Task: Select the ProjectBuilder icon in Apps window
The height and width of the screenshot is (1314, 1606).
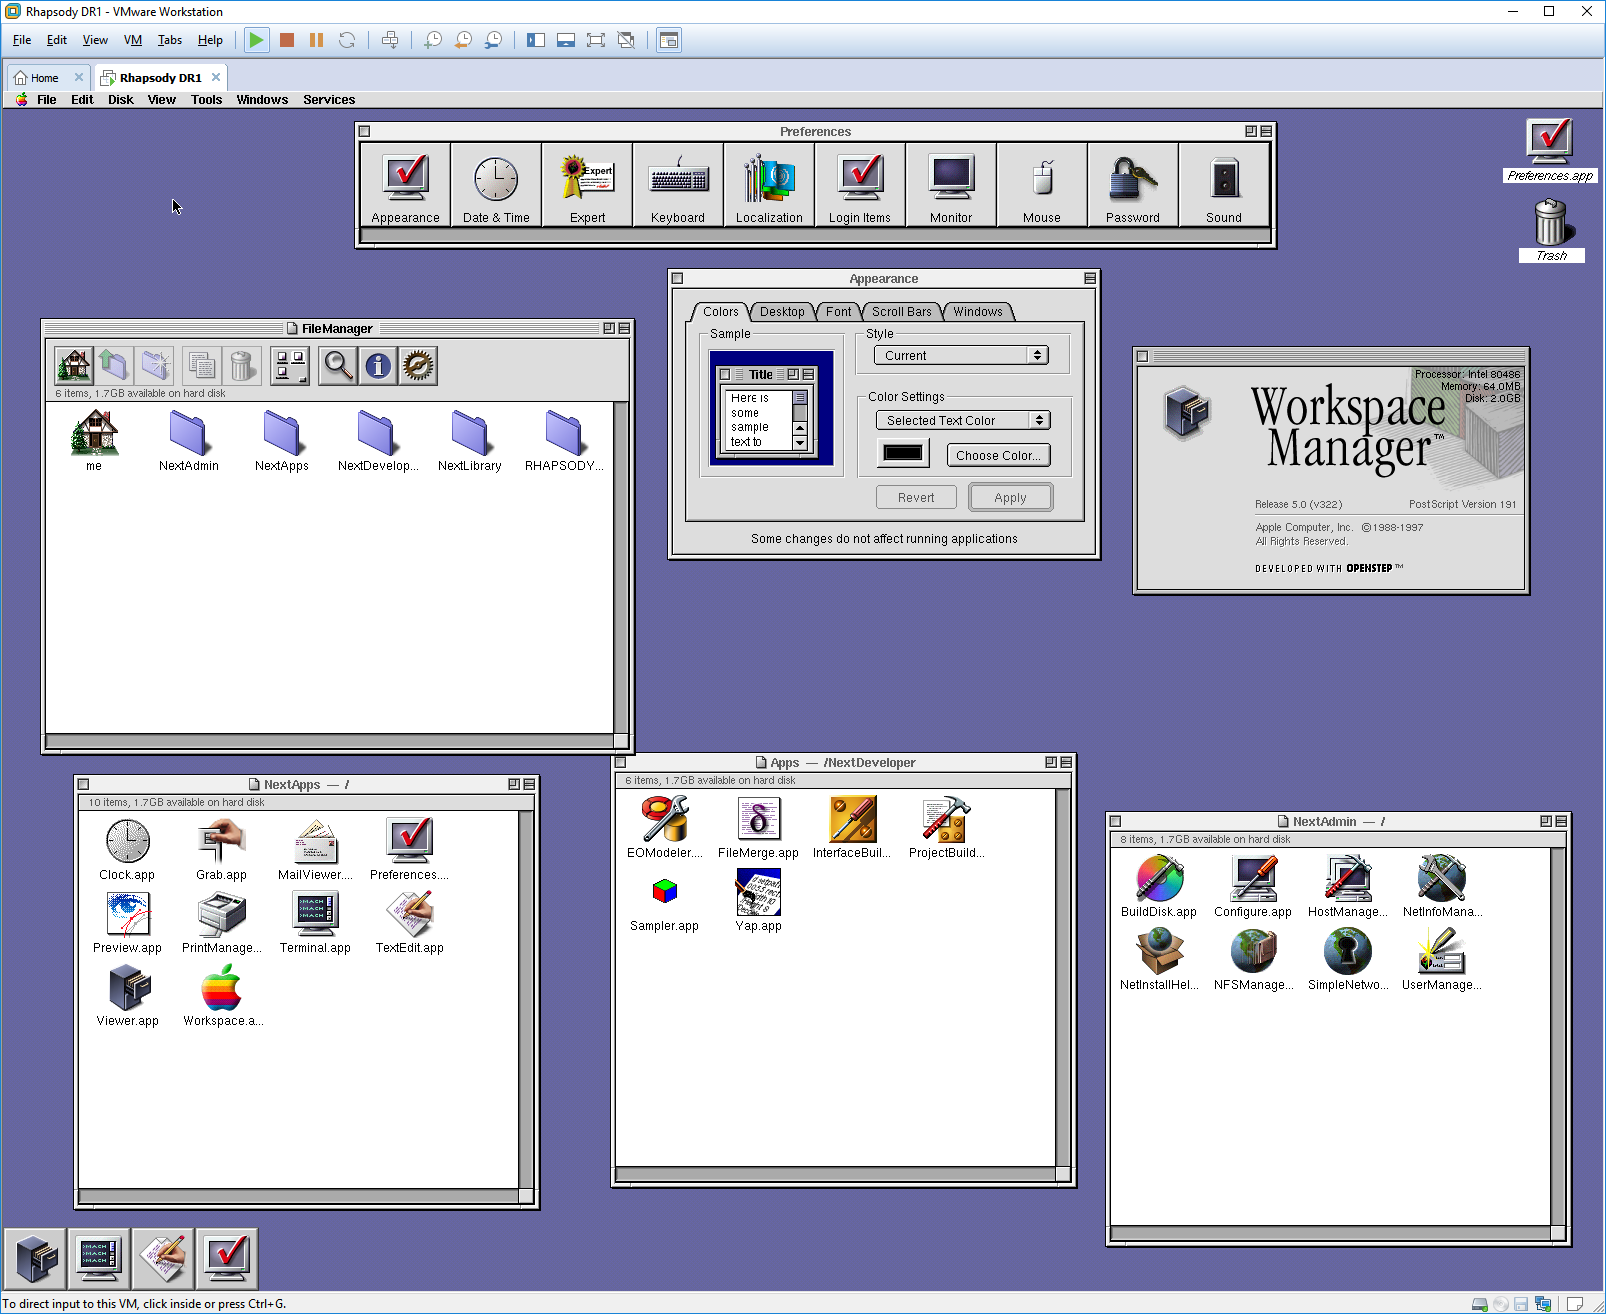Action: tap(946, 827)
